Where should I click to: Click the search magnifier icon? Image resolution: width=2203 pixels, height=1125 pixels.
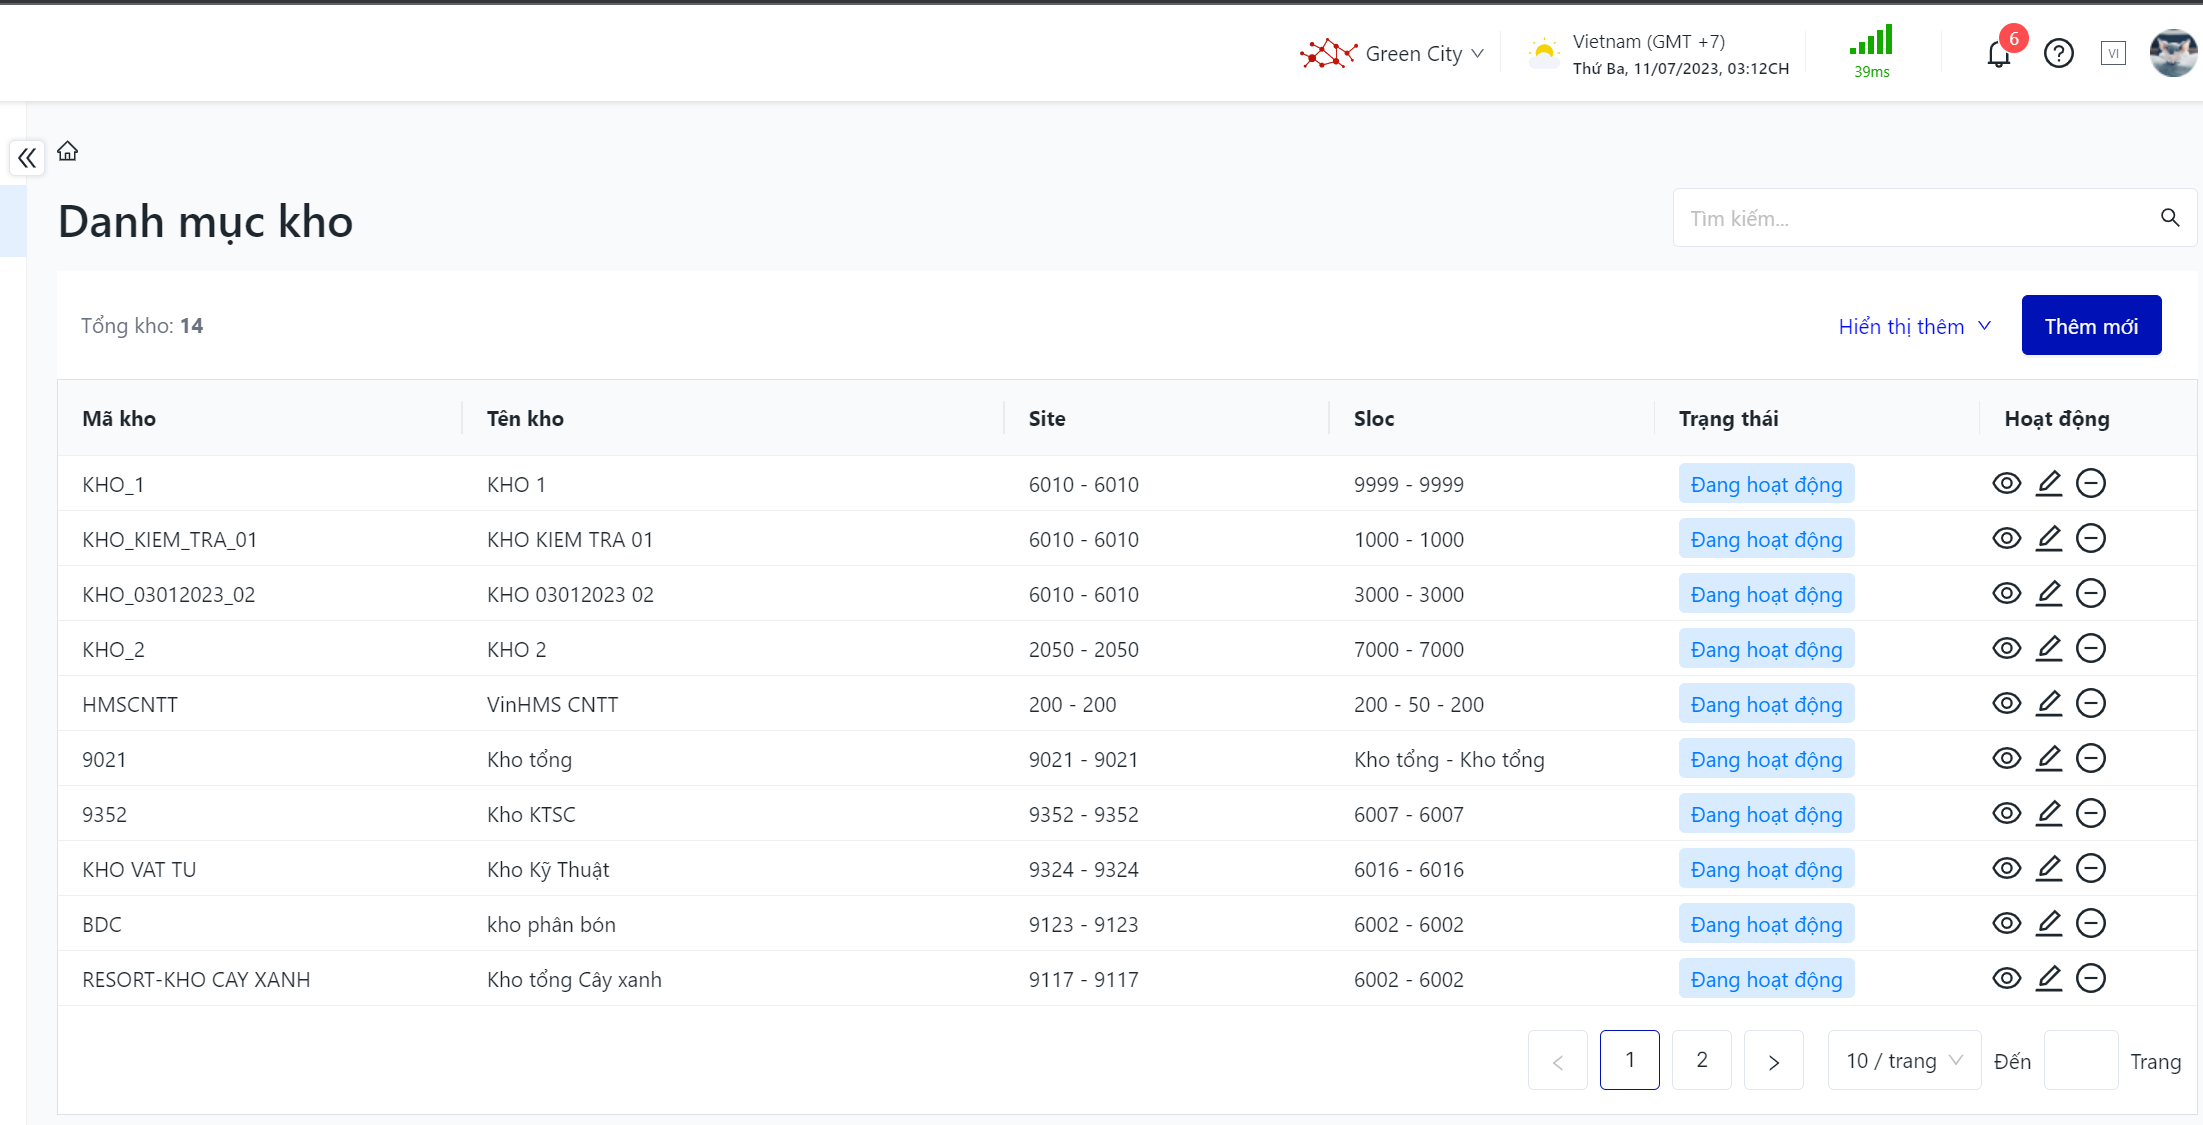[2169, 217]
